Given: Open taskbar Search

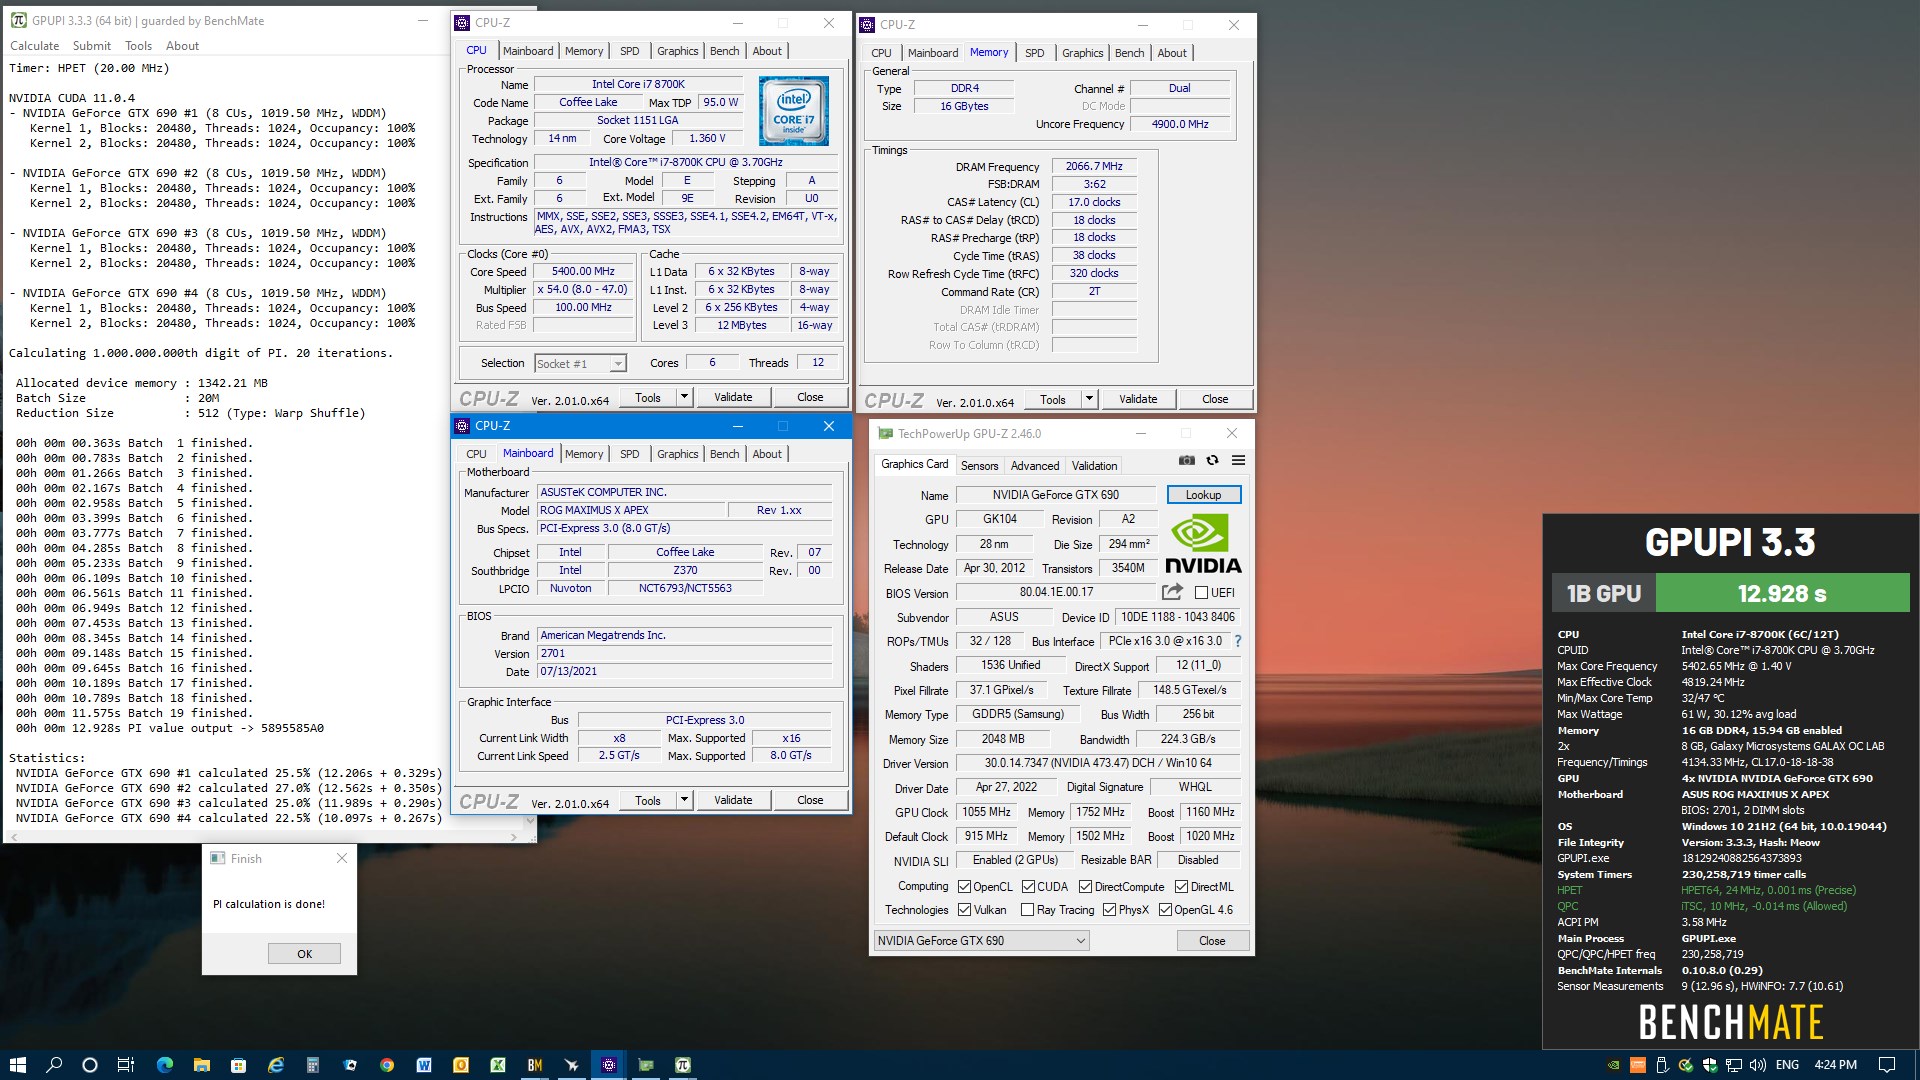Looking at the screenshot, I should (54, 1065).
